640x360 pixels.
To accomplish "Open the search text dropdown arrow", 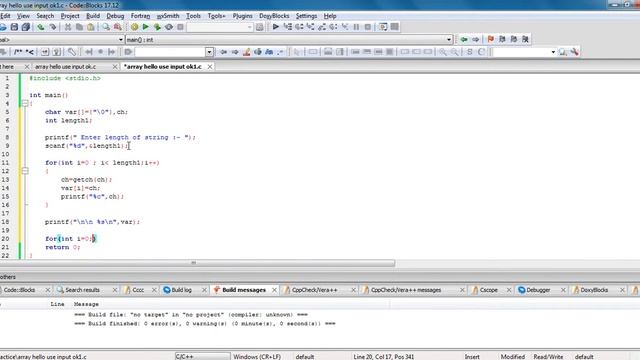I will (209, 52).
